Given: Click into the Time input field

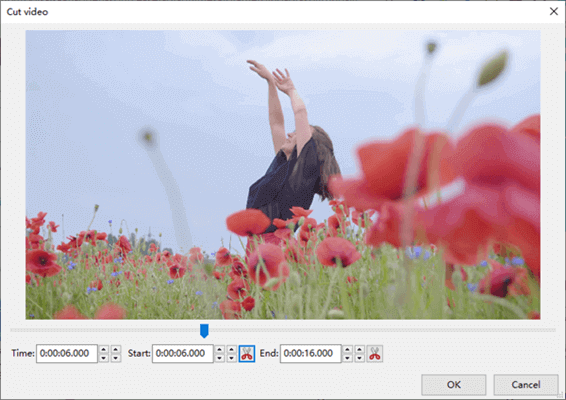Looking at the screenshot, I should 67,353.
